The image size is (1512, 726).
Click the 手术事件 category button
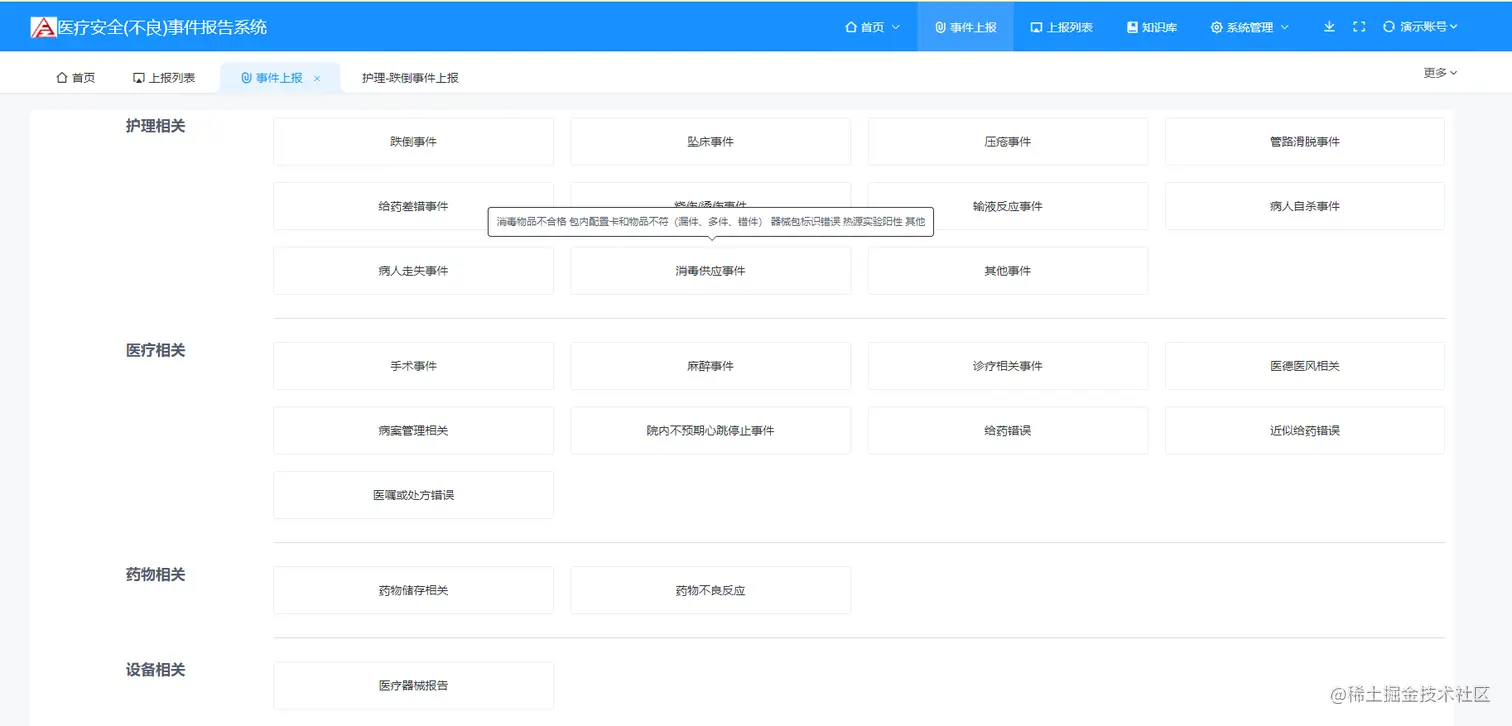[x=413, y=365]
